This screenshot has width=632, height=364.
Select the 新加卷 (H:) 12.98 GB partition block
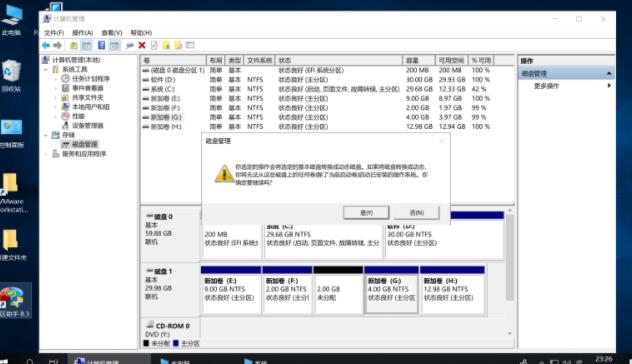[x=452, y=290]
